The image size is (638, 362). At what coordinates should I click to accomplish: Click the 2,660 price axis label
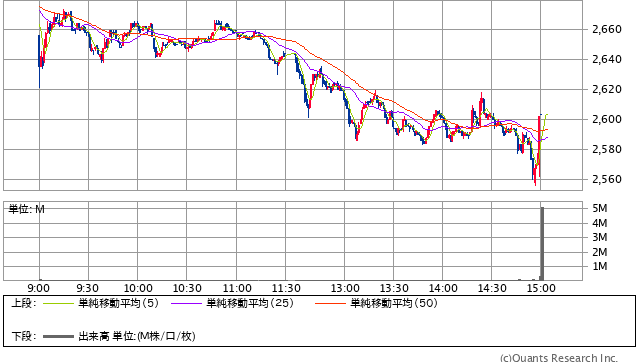point(607,29)
